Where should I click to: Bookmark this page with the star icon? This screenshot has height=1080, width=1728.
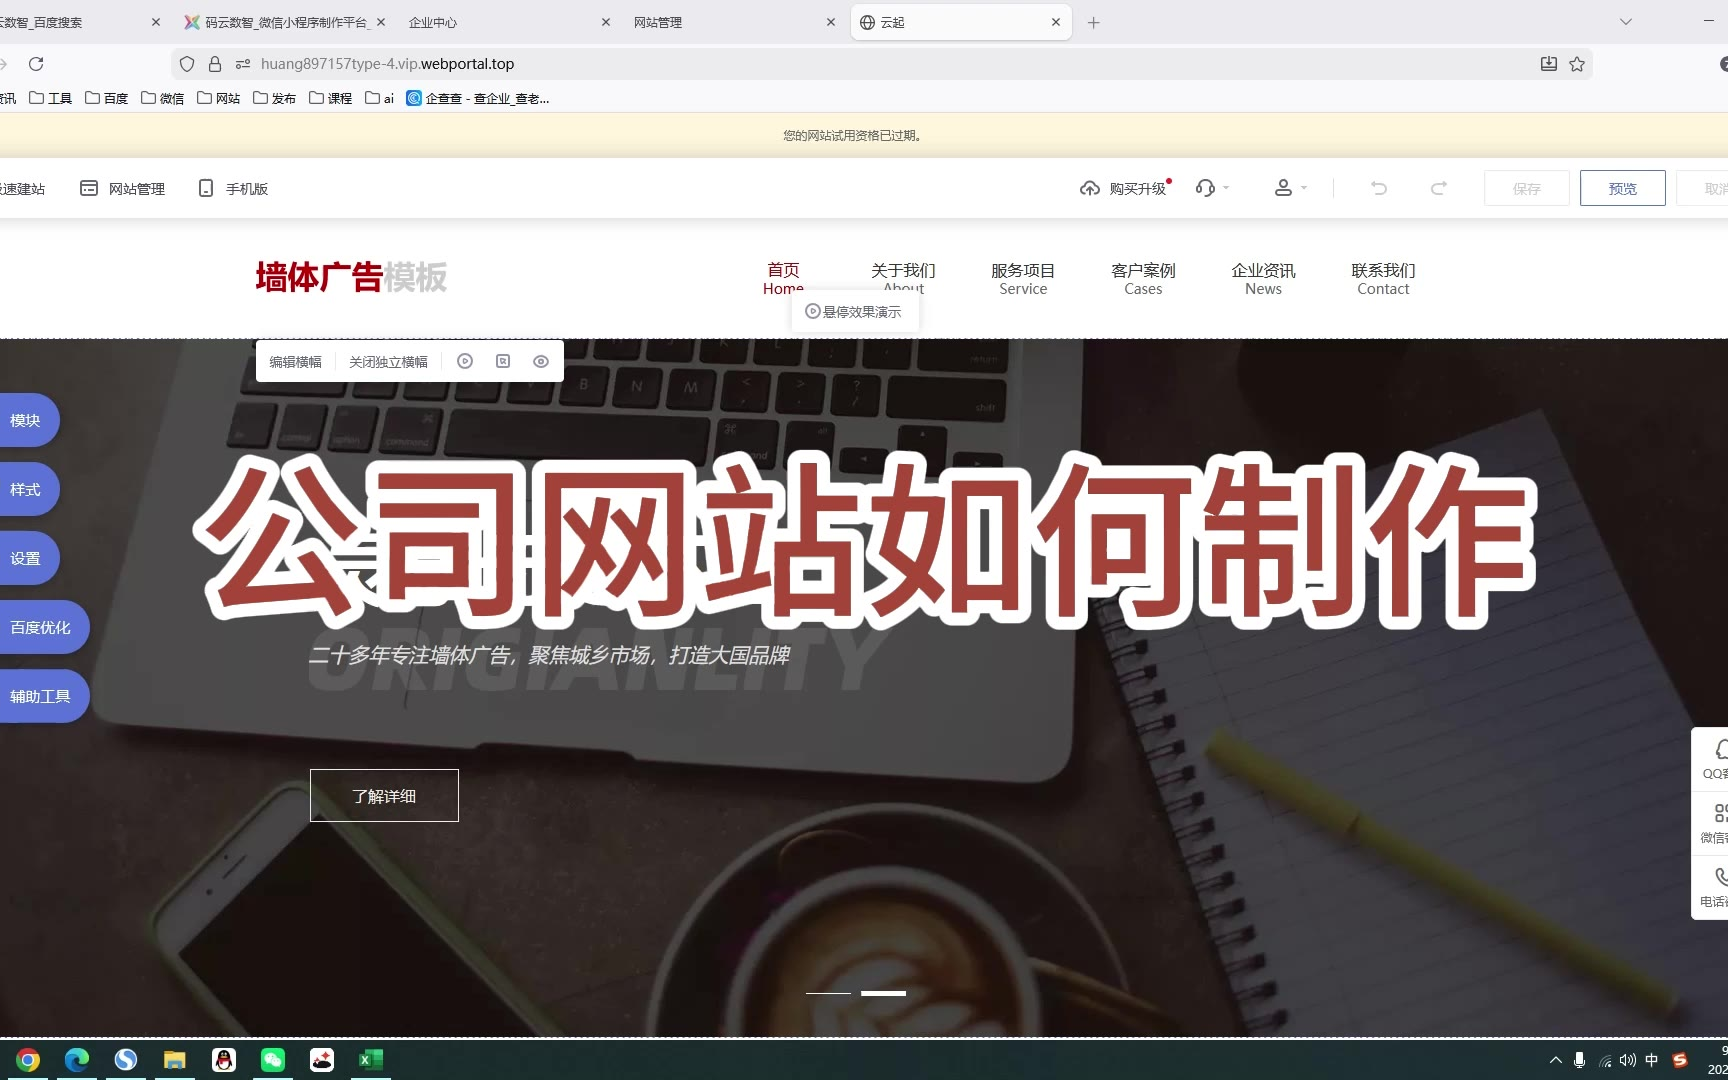pyautogui.click(x=1577, y=64)
